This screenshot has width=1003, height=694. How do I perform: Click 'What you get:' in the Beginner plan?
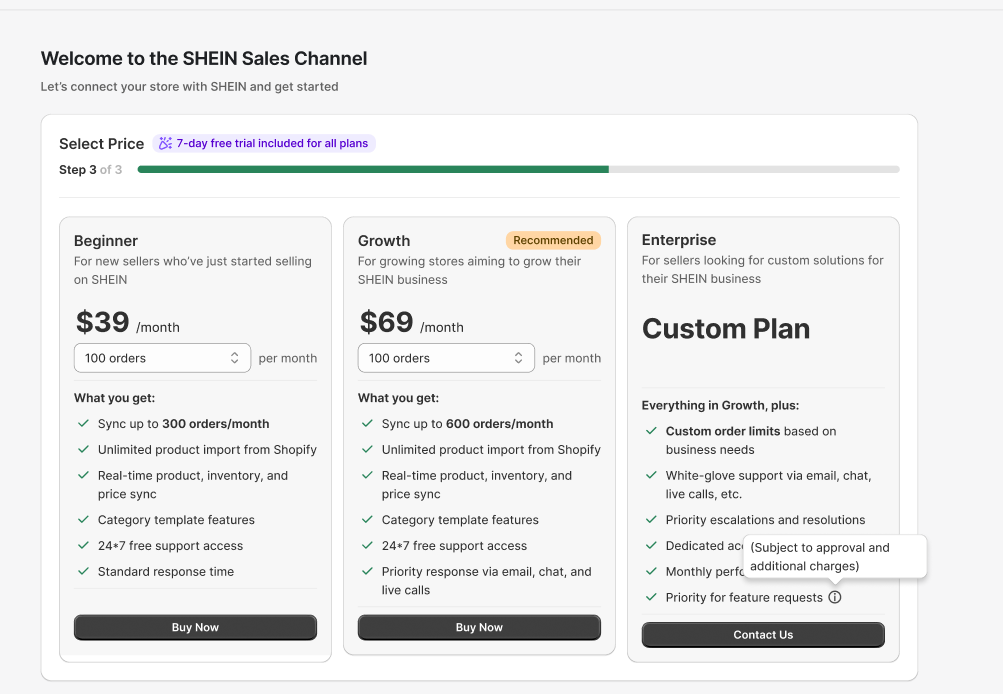coord(115,398)
